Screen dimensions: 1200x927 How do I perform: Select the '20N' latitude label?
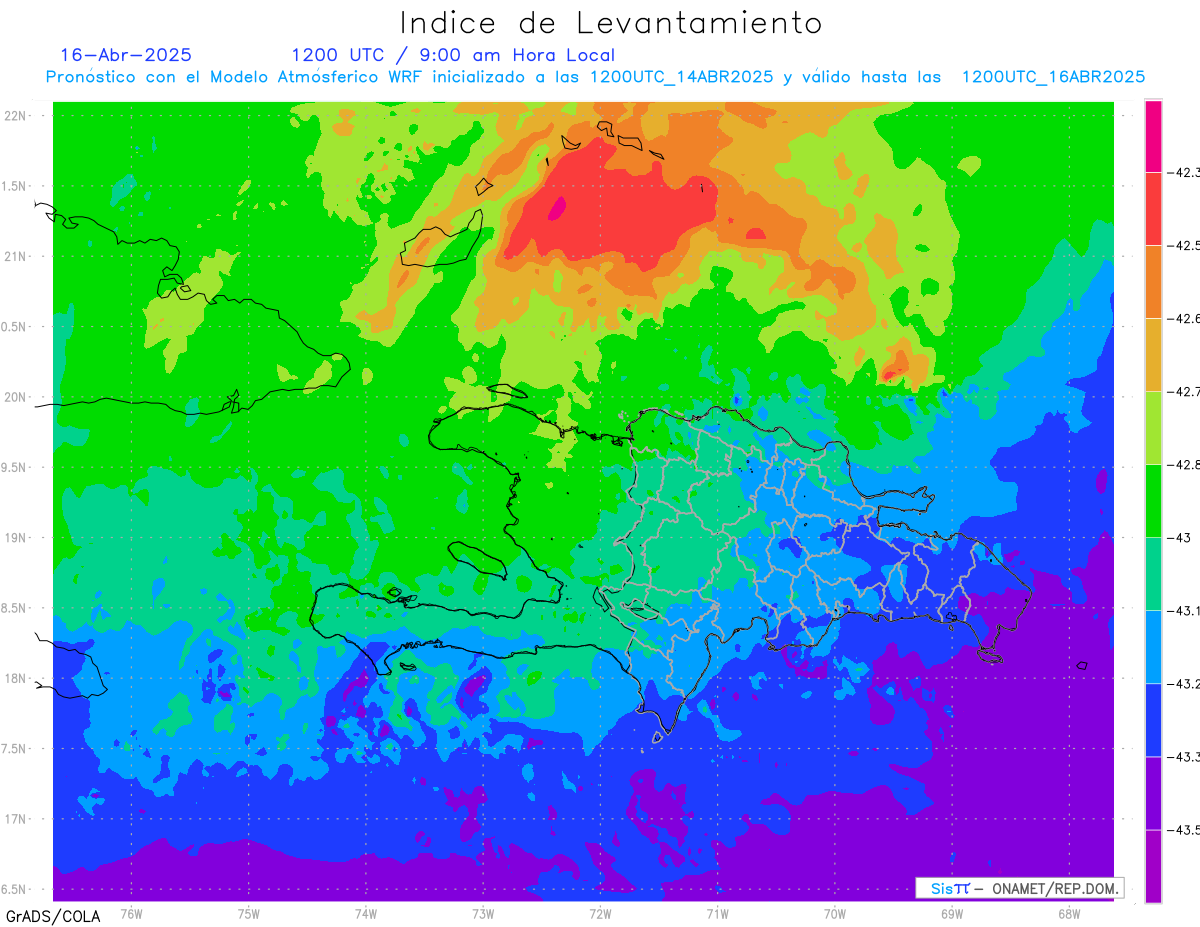pos(15,397)
